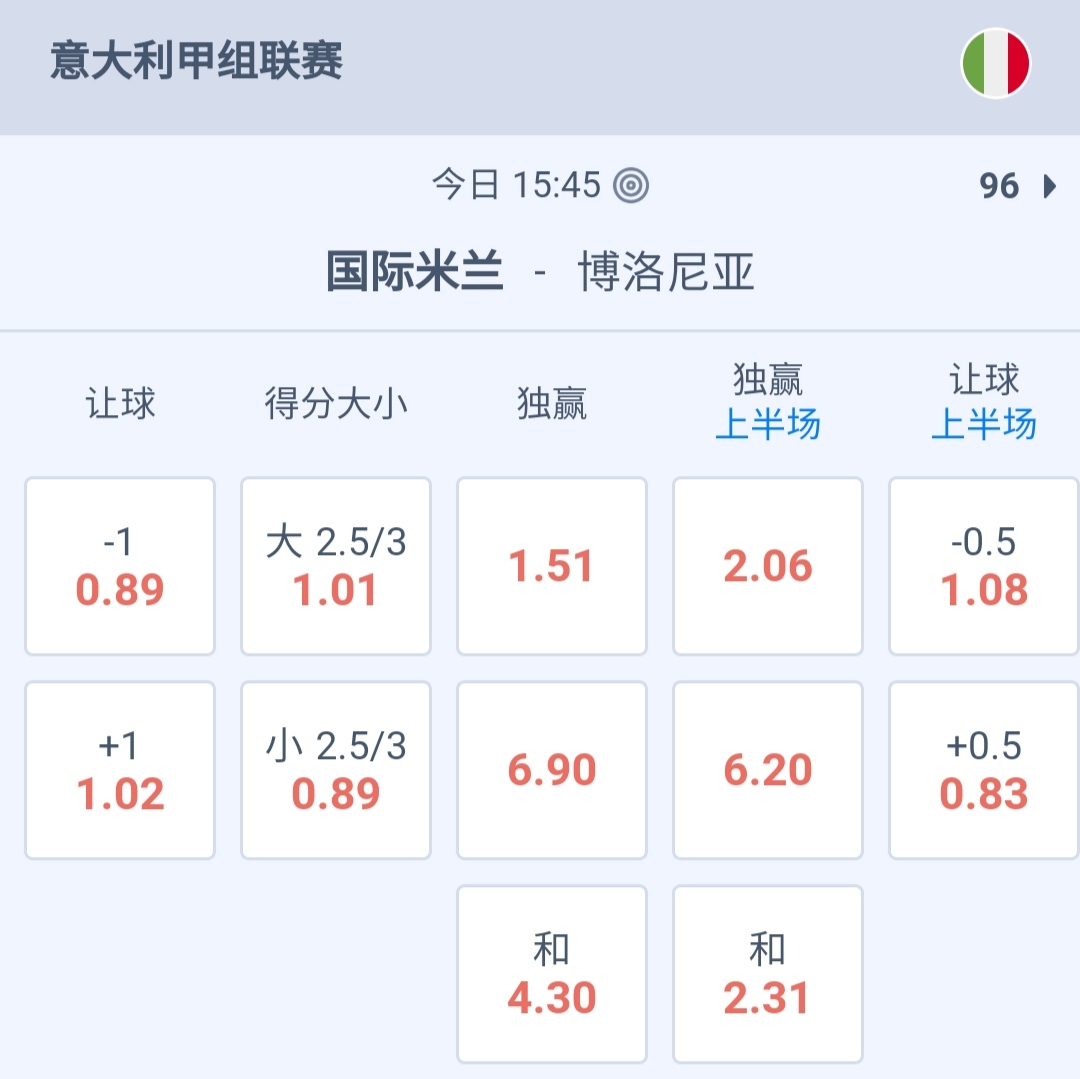Click the Italy flag icon

pyautogui.click(x=995, y=63)
